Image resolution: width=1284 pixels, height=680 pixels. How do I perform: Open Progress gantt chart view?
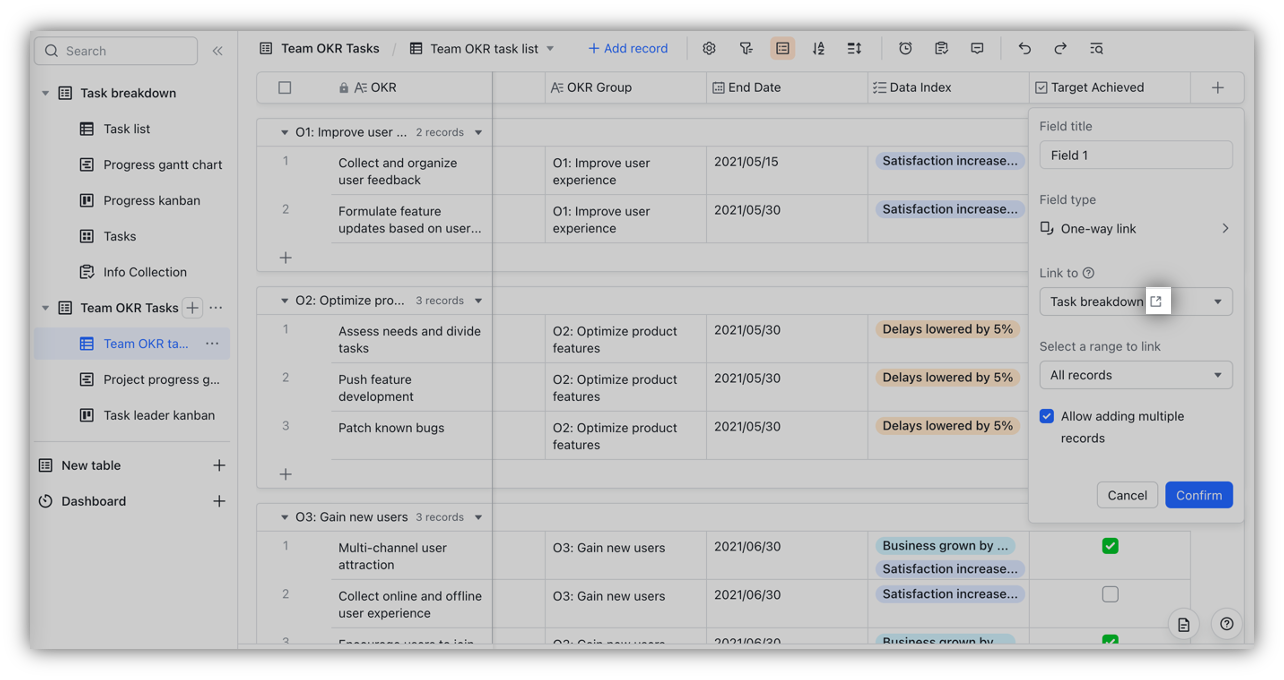tap(162, 165)
